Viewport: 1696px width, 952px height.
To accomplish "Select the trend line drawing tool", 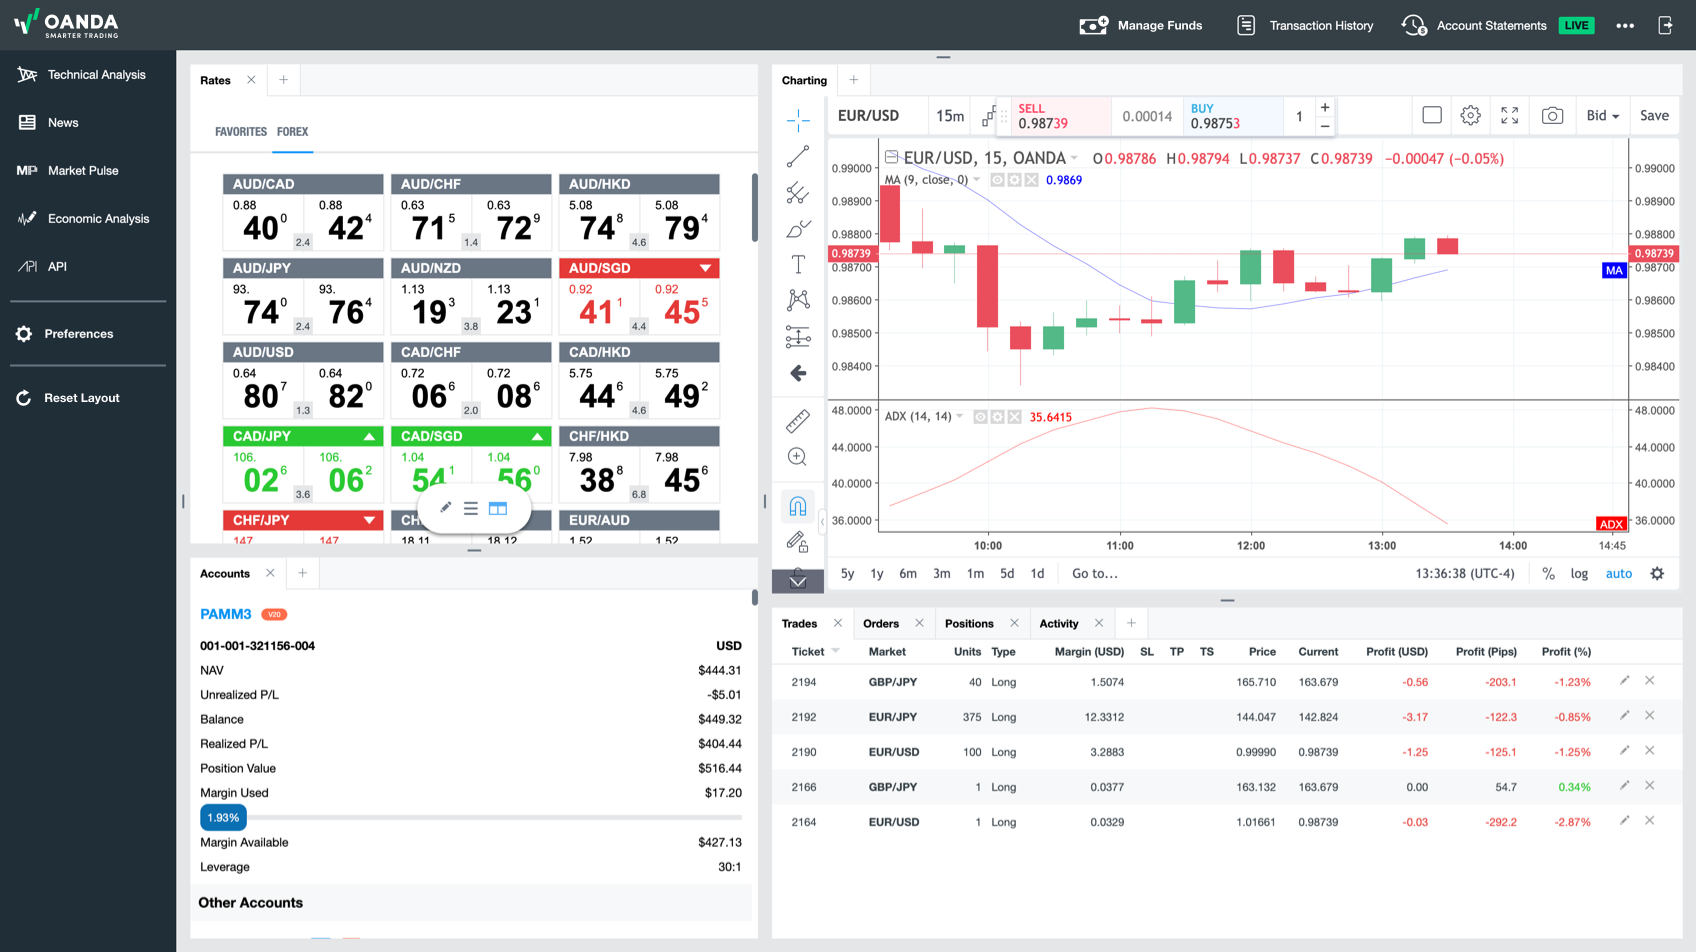I will coord(798,157).
